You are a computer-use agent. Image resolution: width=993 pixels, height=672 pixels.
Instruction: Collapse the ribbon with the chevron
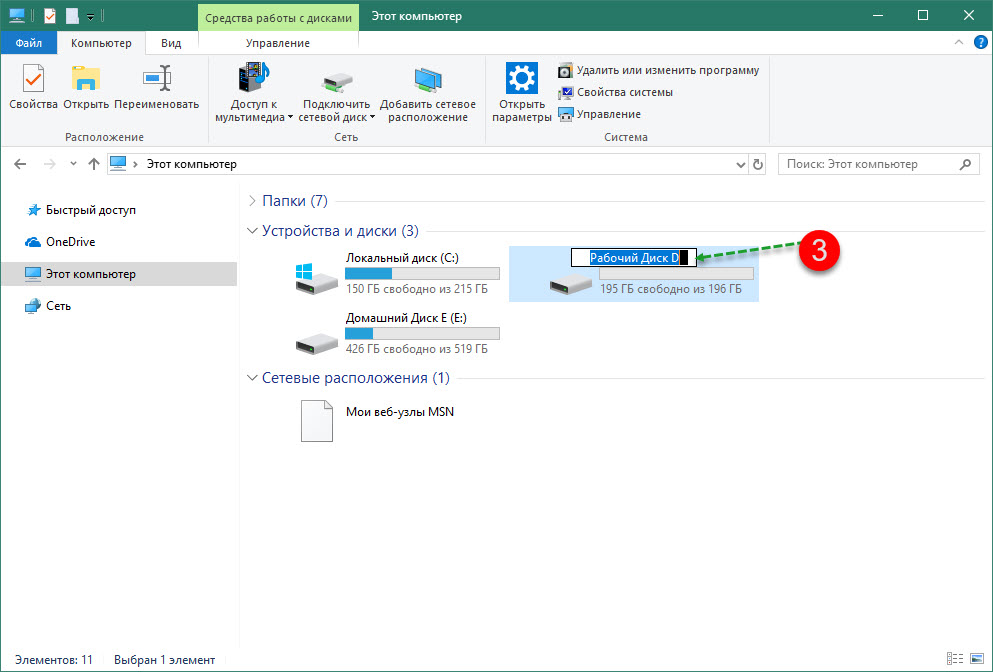click(x=959, y=42)
